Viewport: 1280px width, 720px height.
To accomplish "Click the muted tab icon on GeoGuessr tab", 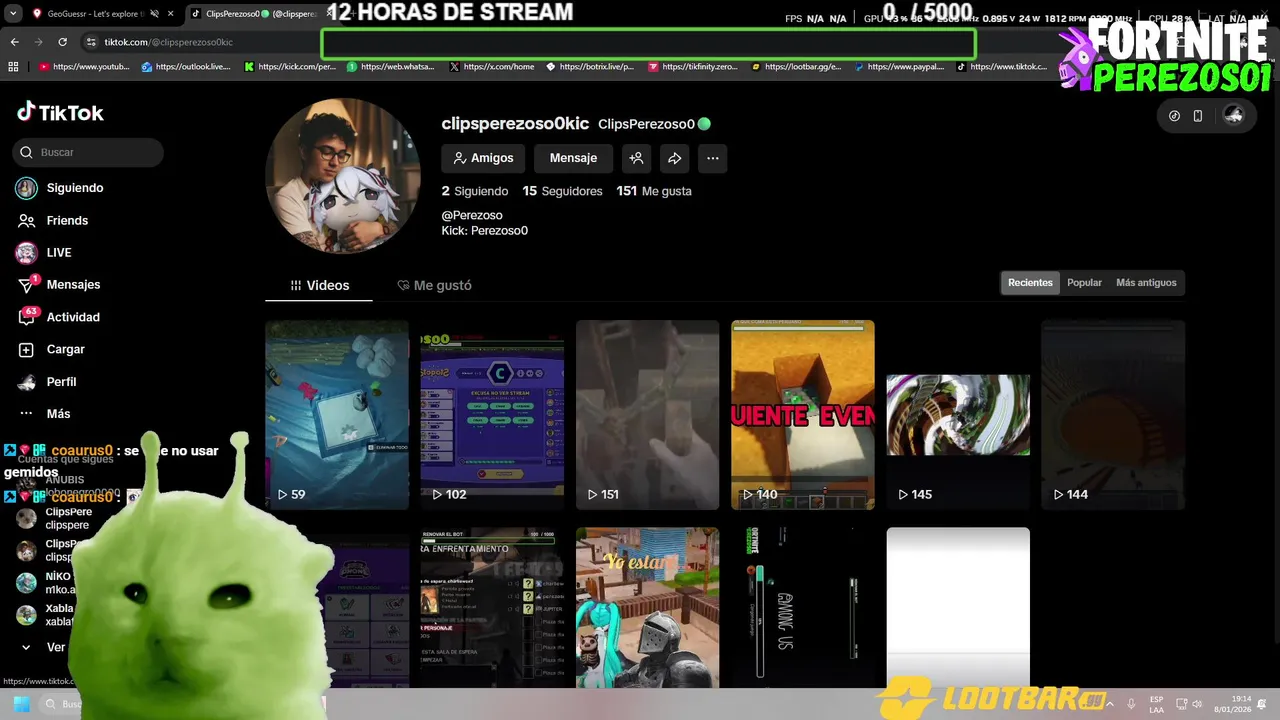I will pos(154,14).
